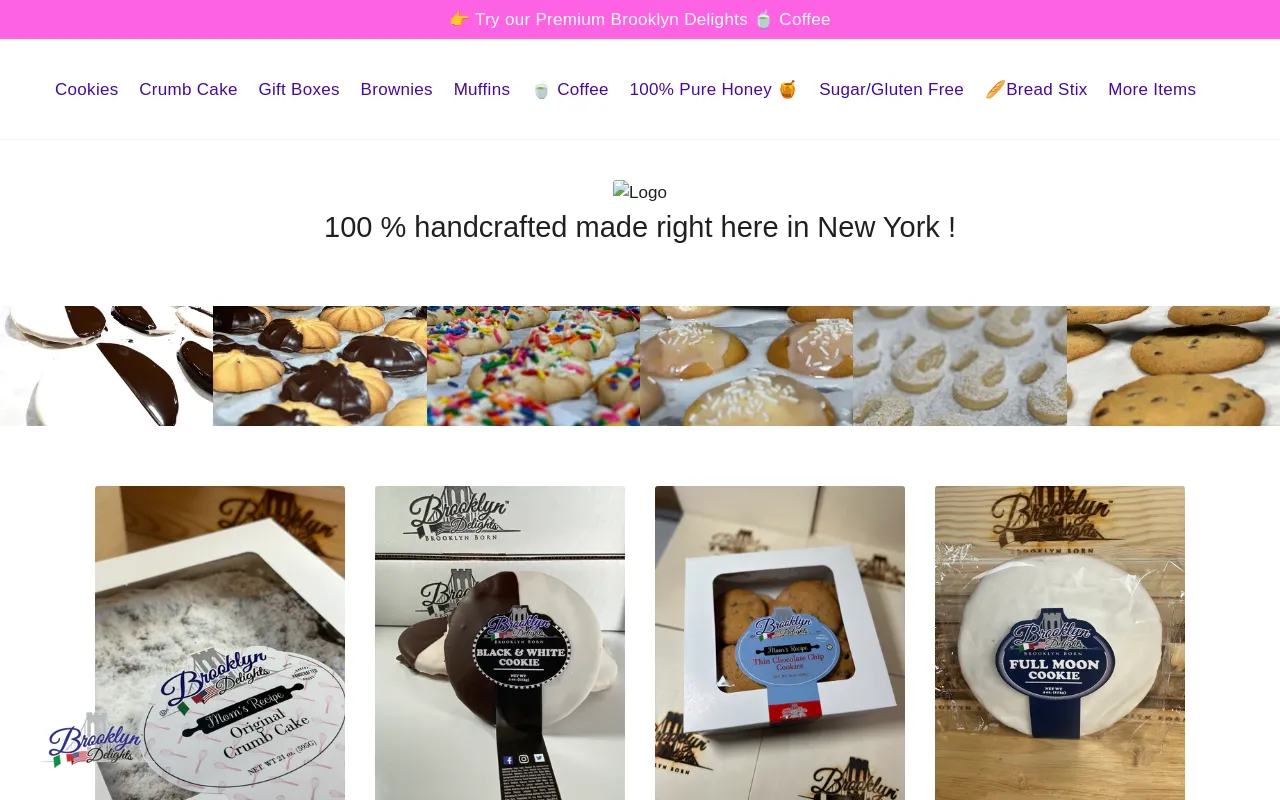The width and height of the screenshot is (1280, 800).
Task: Open the Crumb Cake menu item
Action: (x=188, y=90)
